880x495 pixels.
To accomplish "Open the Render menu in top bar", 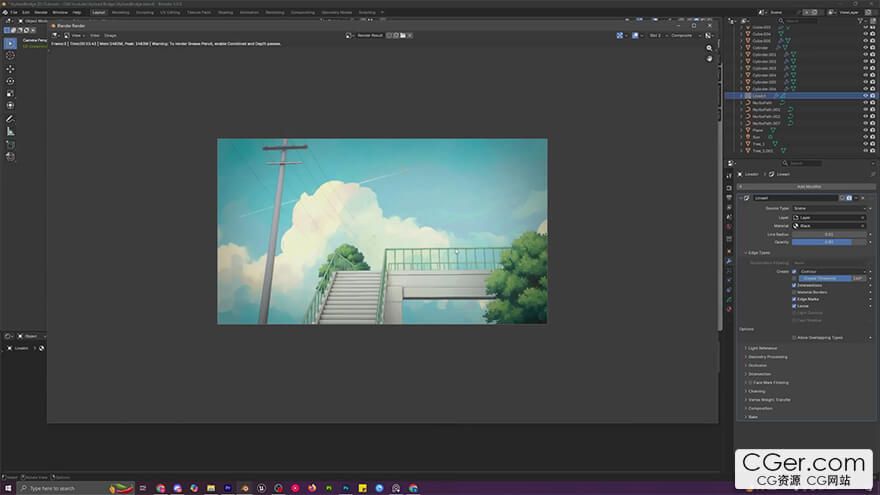I will [41, 12].
